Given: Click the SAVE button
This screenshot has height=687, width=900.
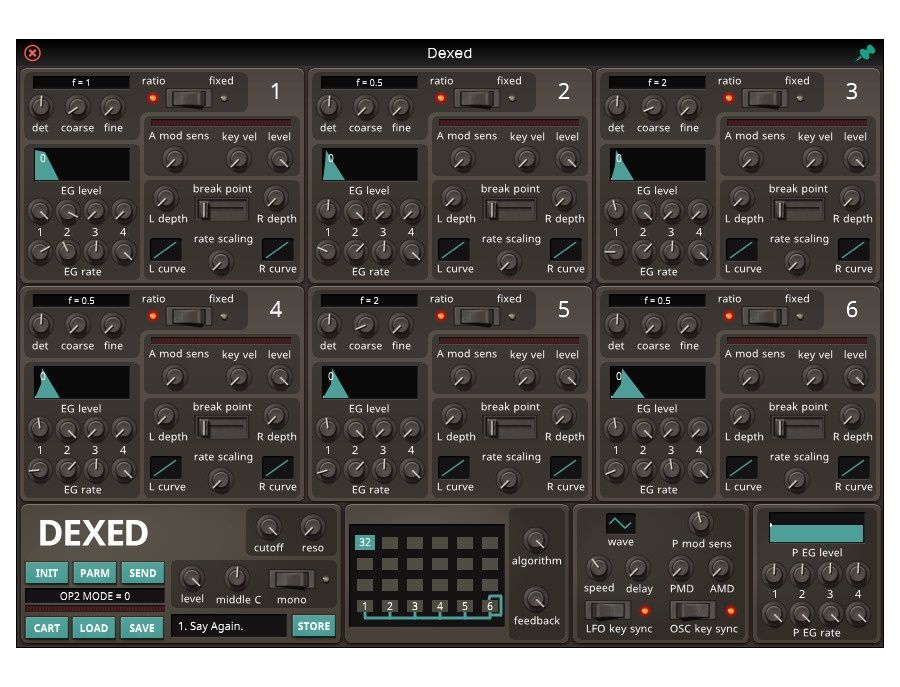Looking at the screenshot, I should (x=142, y=628).
